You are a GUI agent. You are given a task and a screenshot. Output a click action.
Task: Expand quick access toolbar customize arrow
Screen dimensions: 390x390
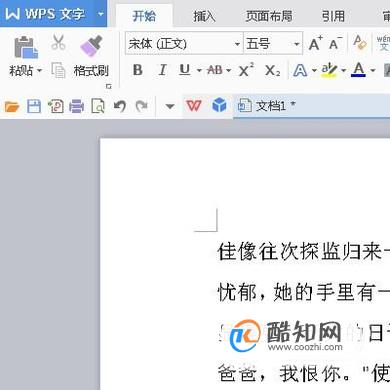(170, 107)
